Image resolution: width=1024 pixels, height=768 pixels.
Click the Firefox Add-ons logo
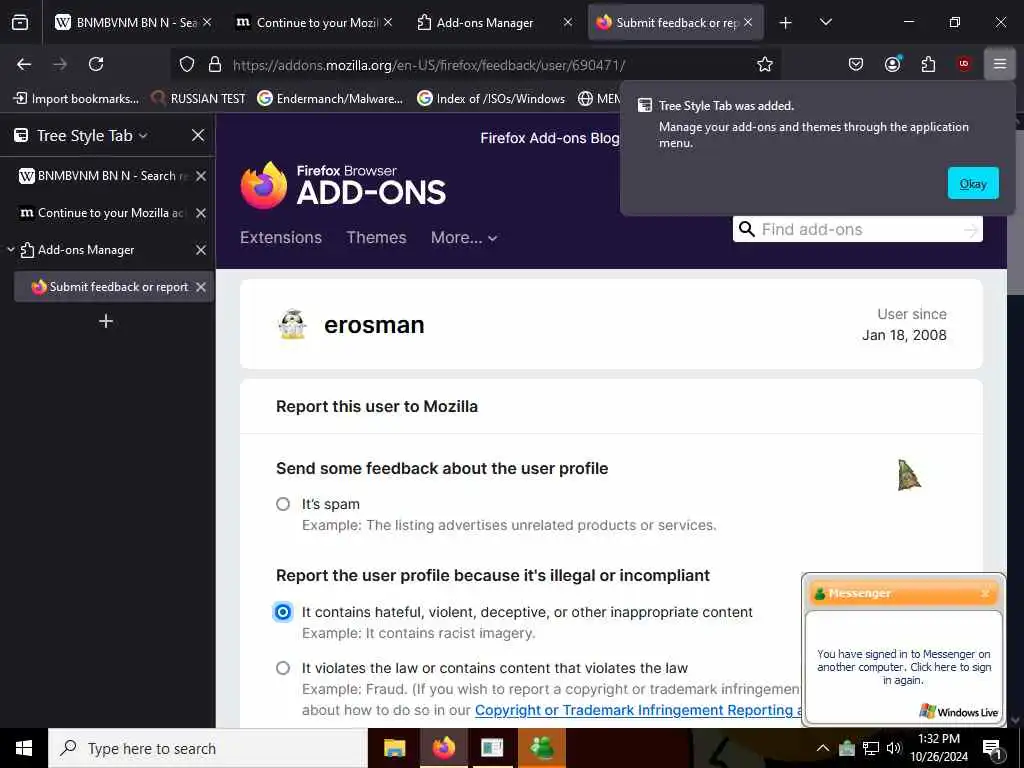tap(344, 185)
